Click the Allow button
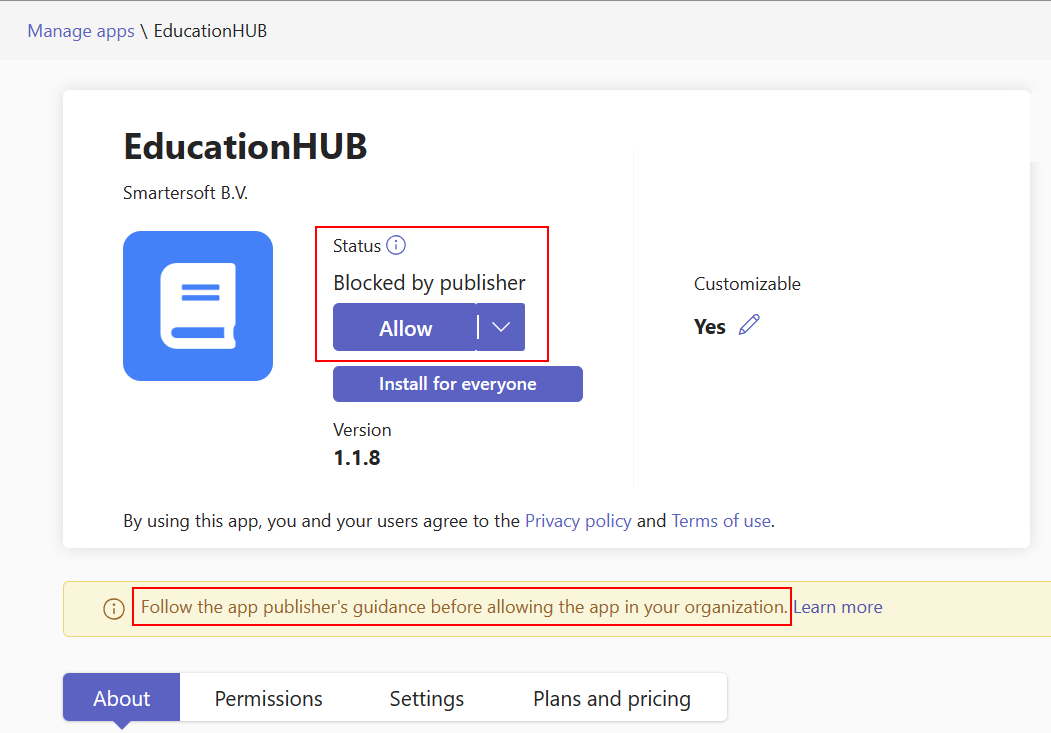 [405, 327]
